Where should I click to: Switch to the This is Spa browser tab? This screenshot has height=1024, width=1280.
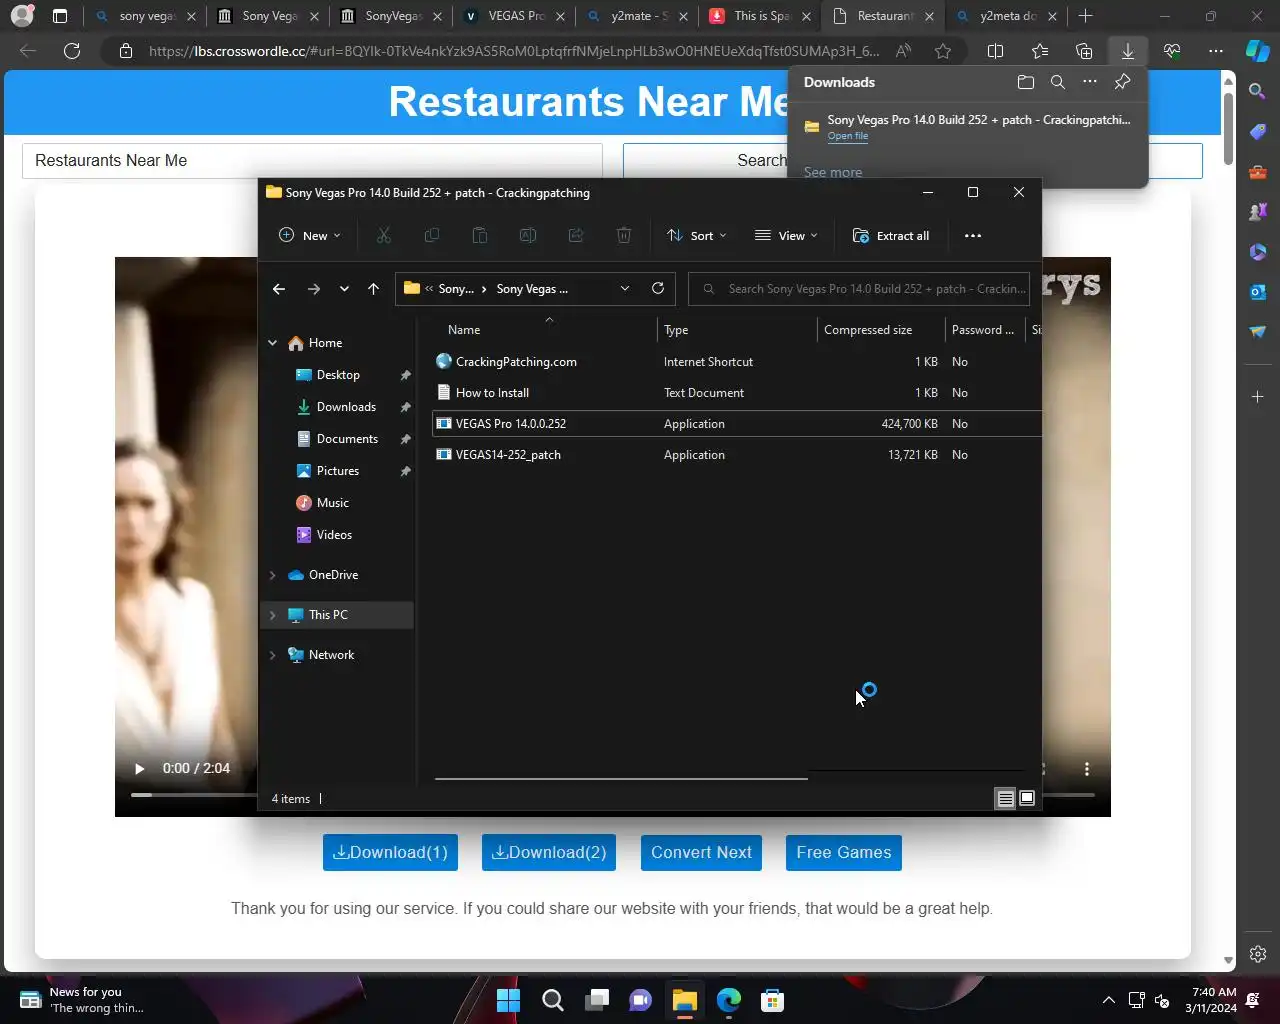point(760,16)
